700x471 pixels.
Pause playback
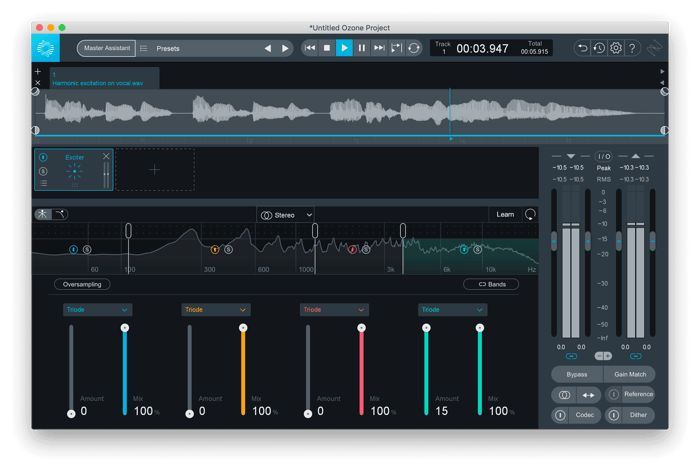[362, 48]
